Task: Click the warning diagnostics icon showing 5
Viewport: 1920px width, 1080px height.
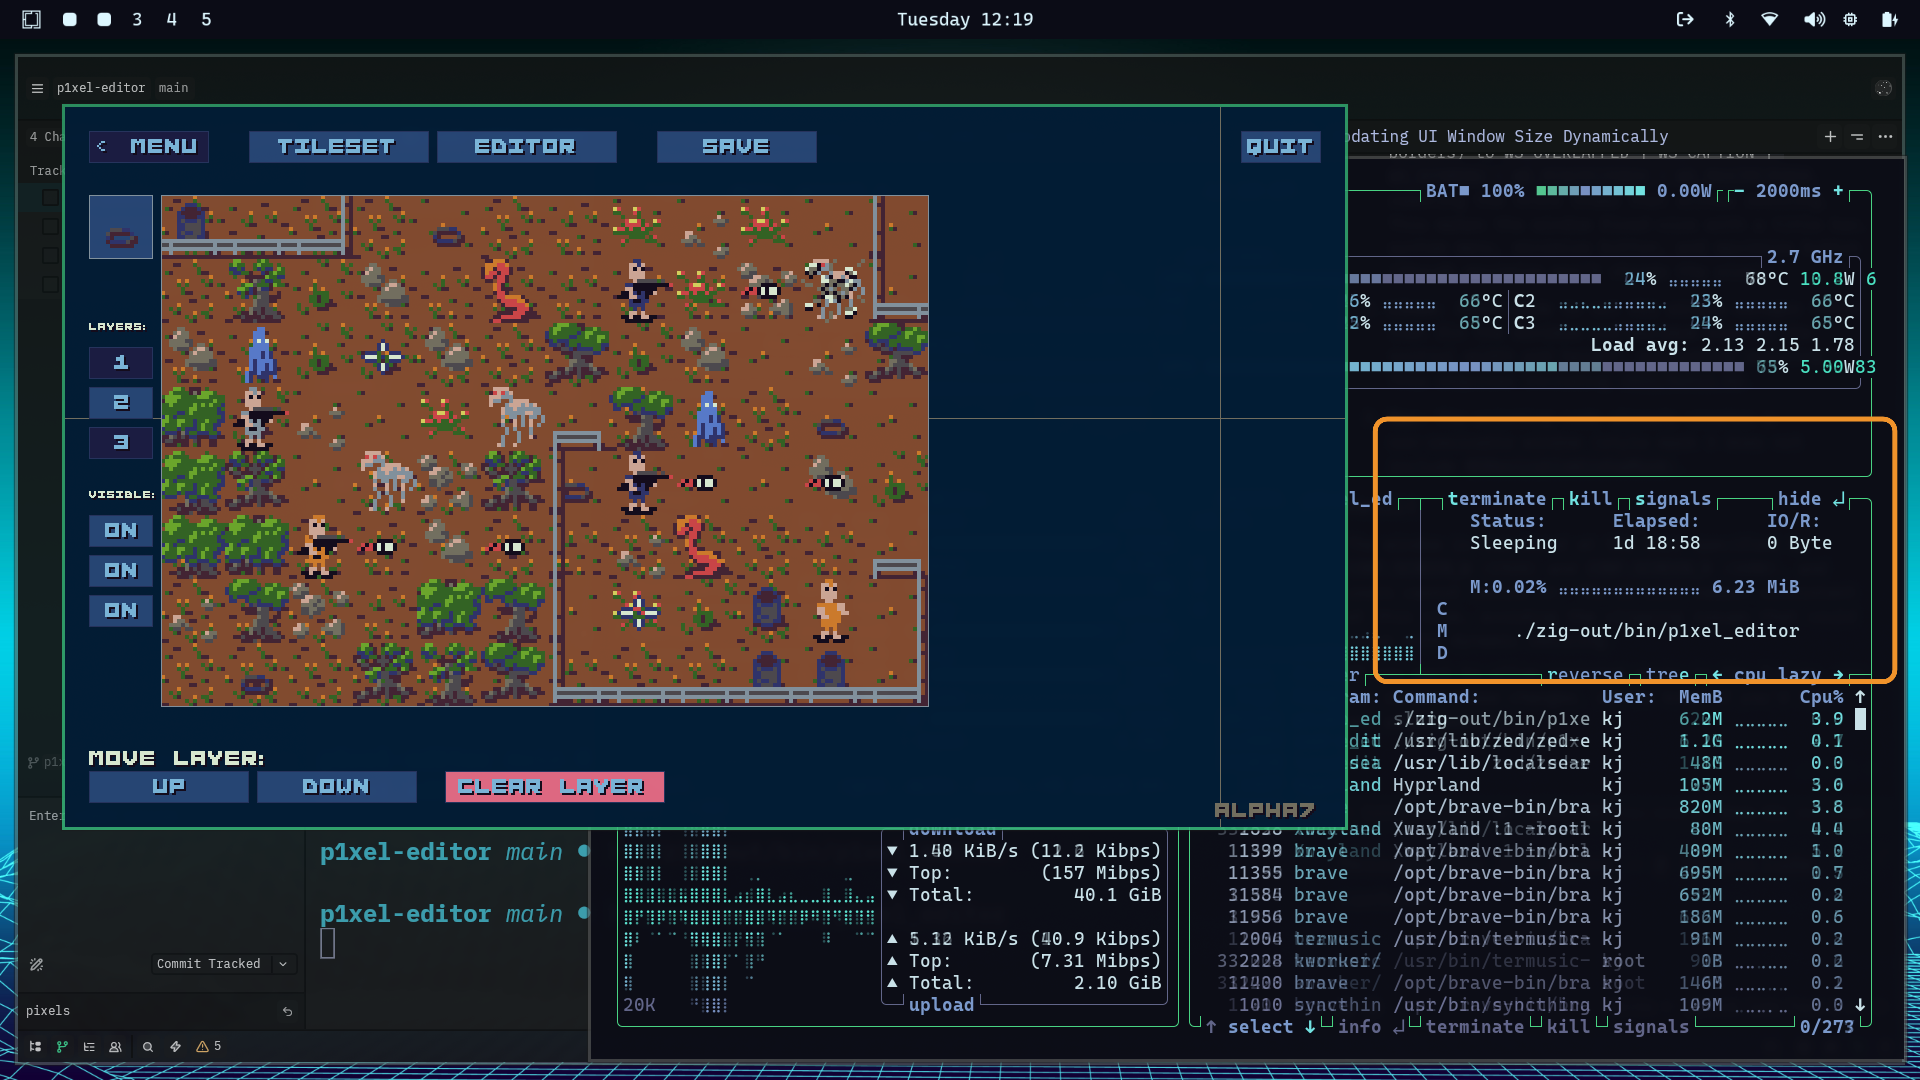Action: coord(208,1046)
